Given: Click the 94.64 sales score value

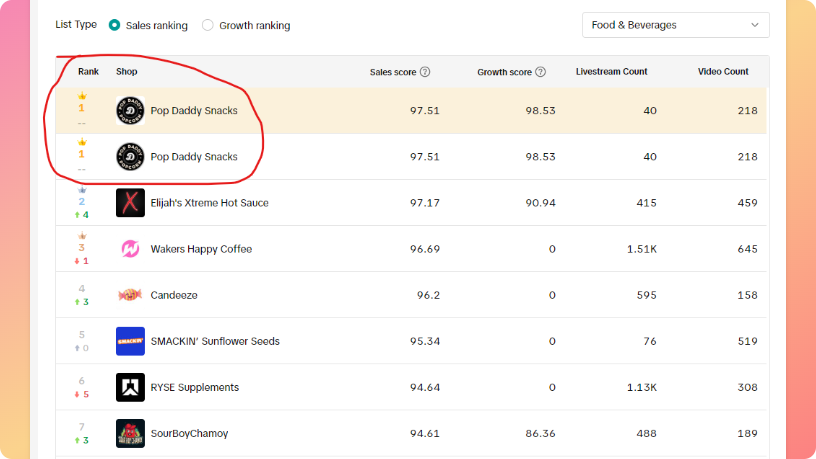Looking at the screenshot, I should [x=425, y=387].
